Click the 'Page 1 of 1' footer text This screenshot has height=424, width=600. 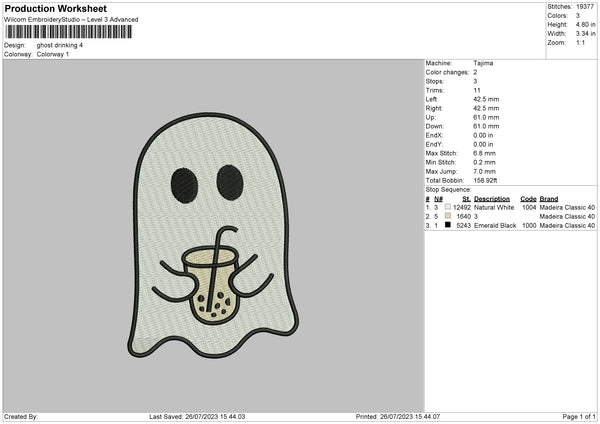point(579,417)
